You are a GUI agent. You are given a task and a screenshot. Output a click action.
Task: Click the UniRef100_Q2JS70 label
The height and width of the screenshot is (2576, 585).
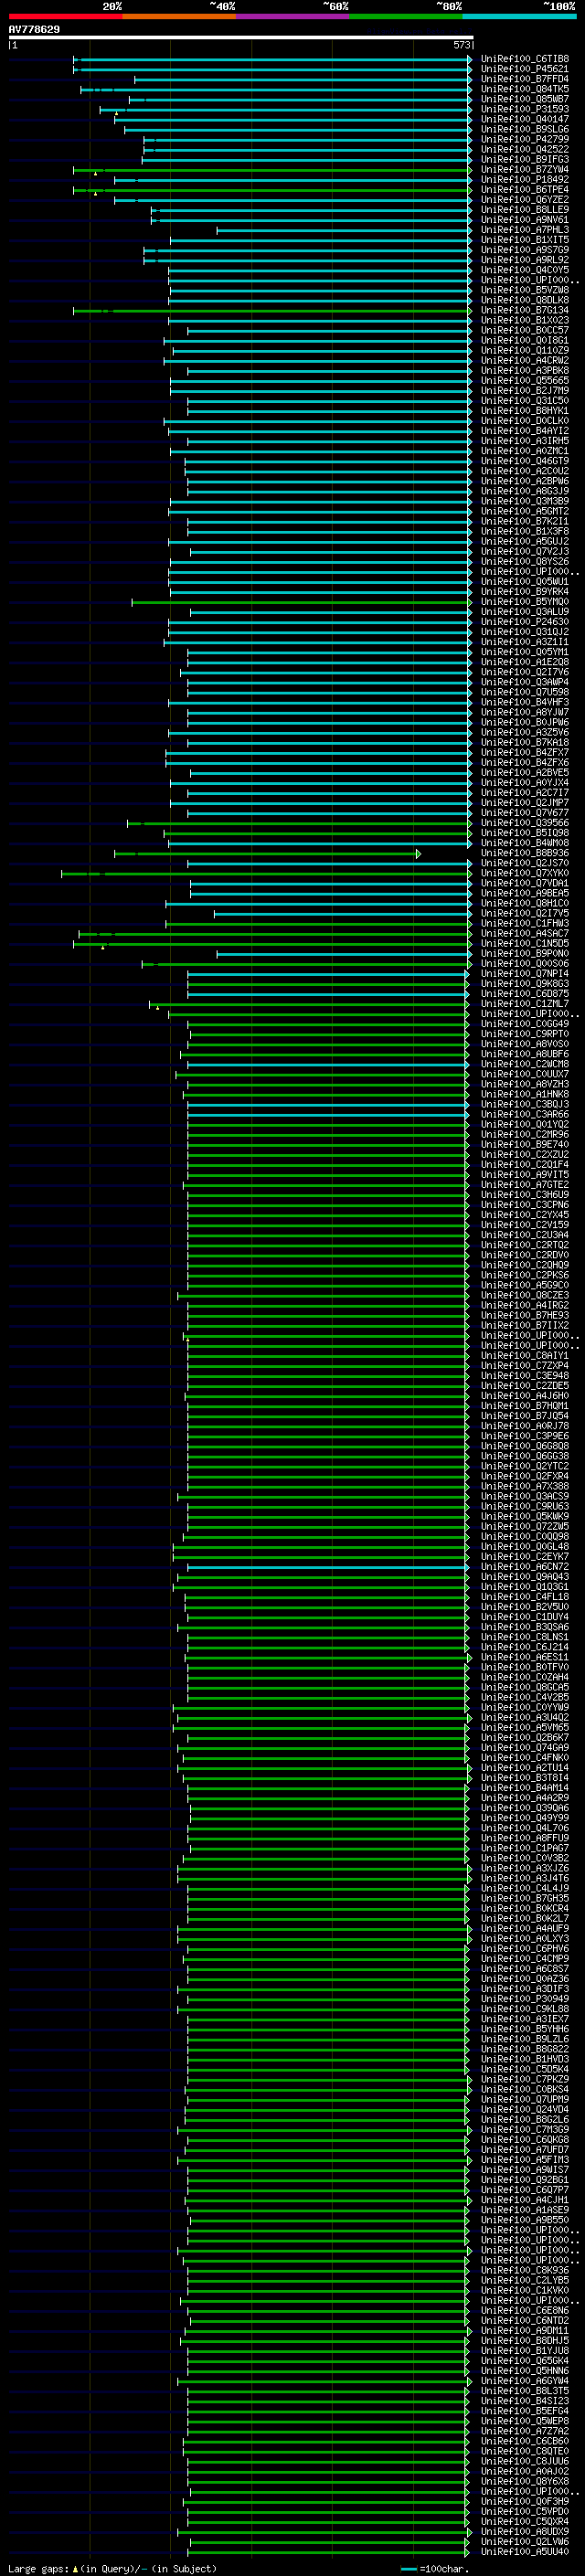click(x=524, y=864)
